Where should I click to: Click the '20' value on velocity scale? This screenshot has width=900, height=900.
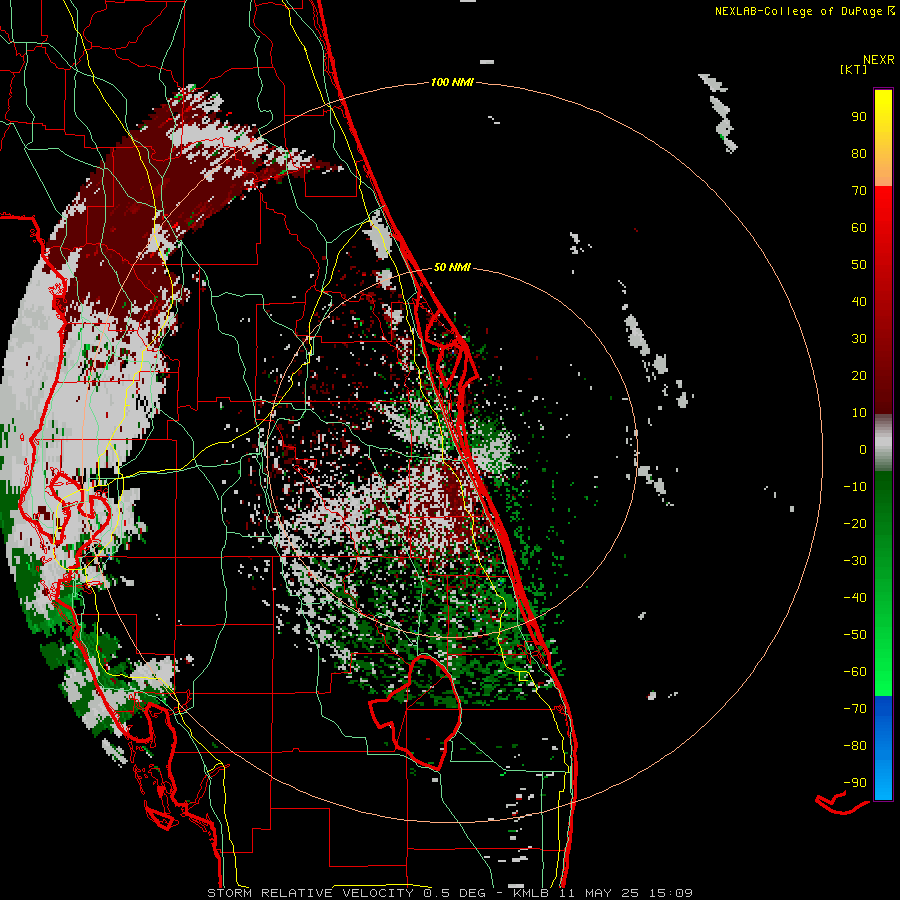(859, 376)
